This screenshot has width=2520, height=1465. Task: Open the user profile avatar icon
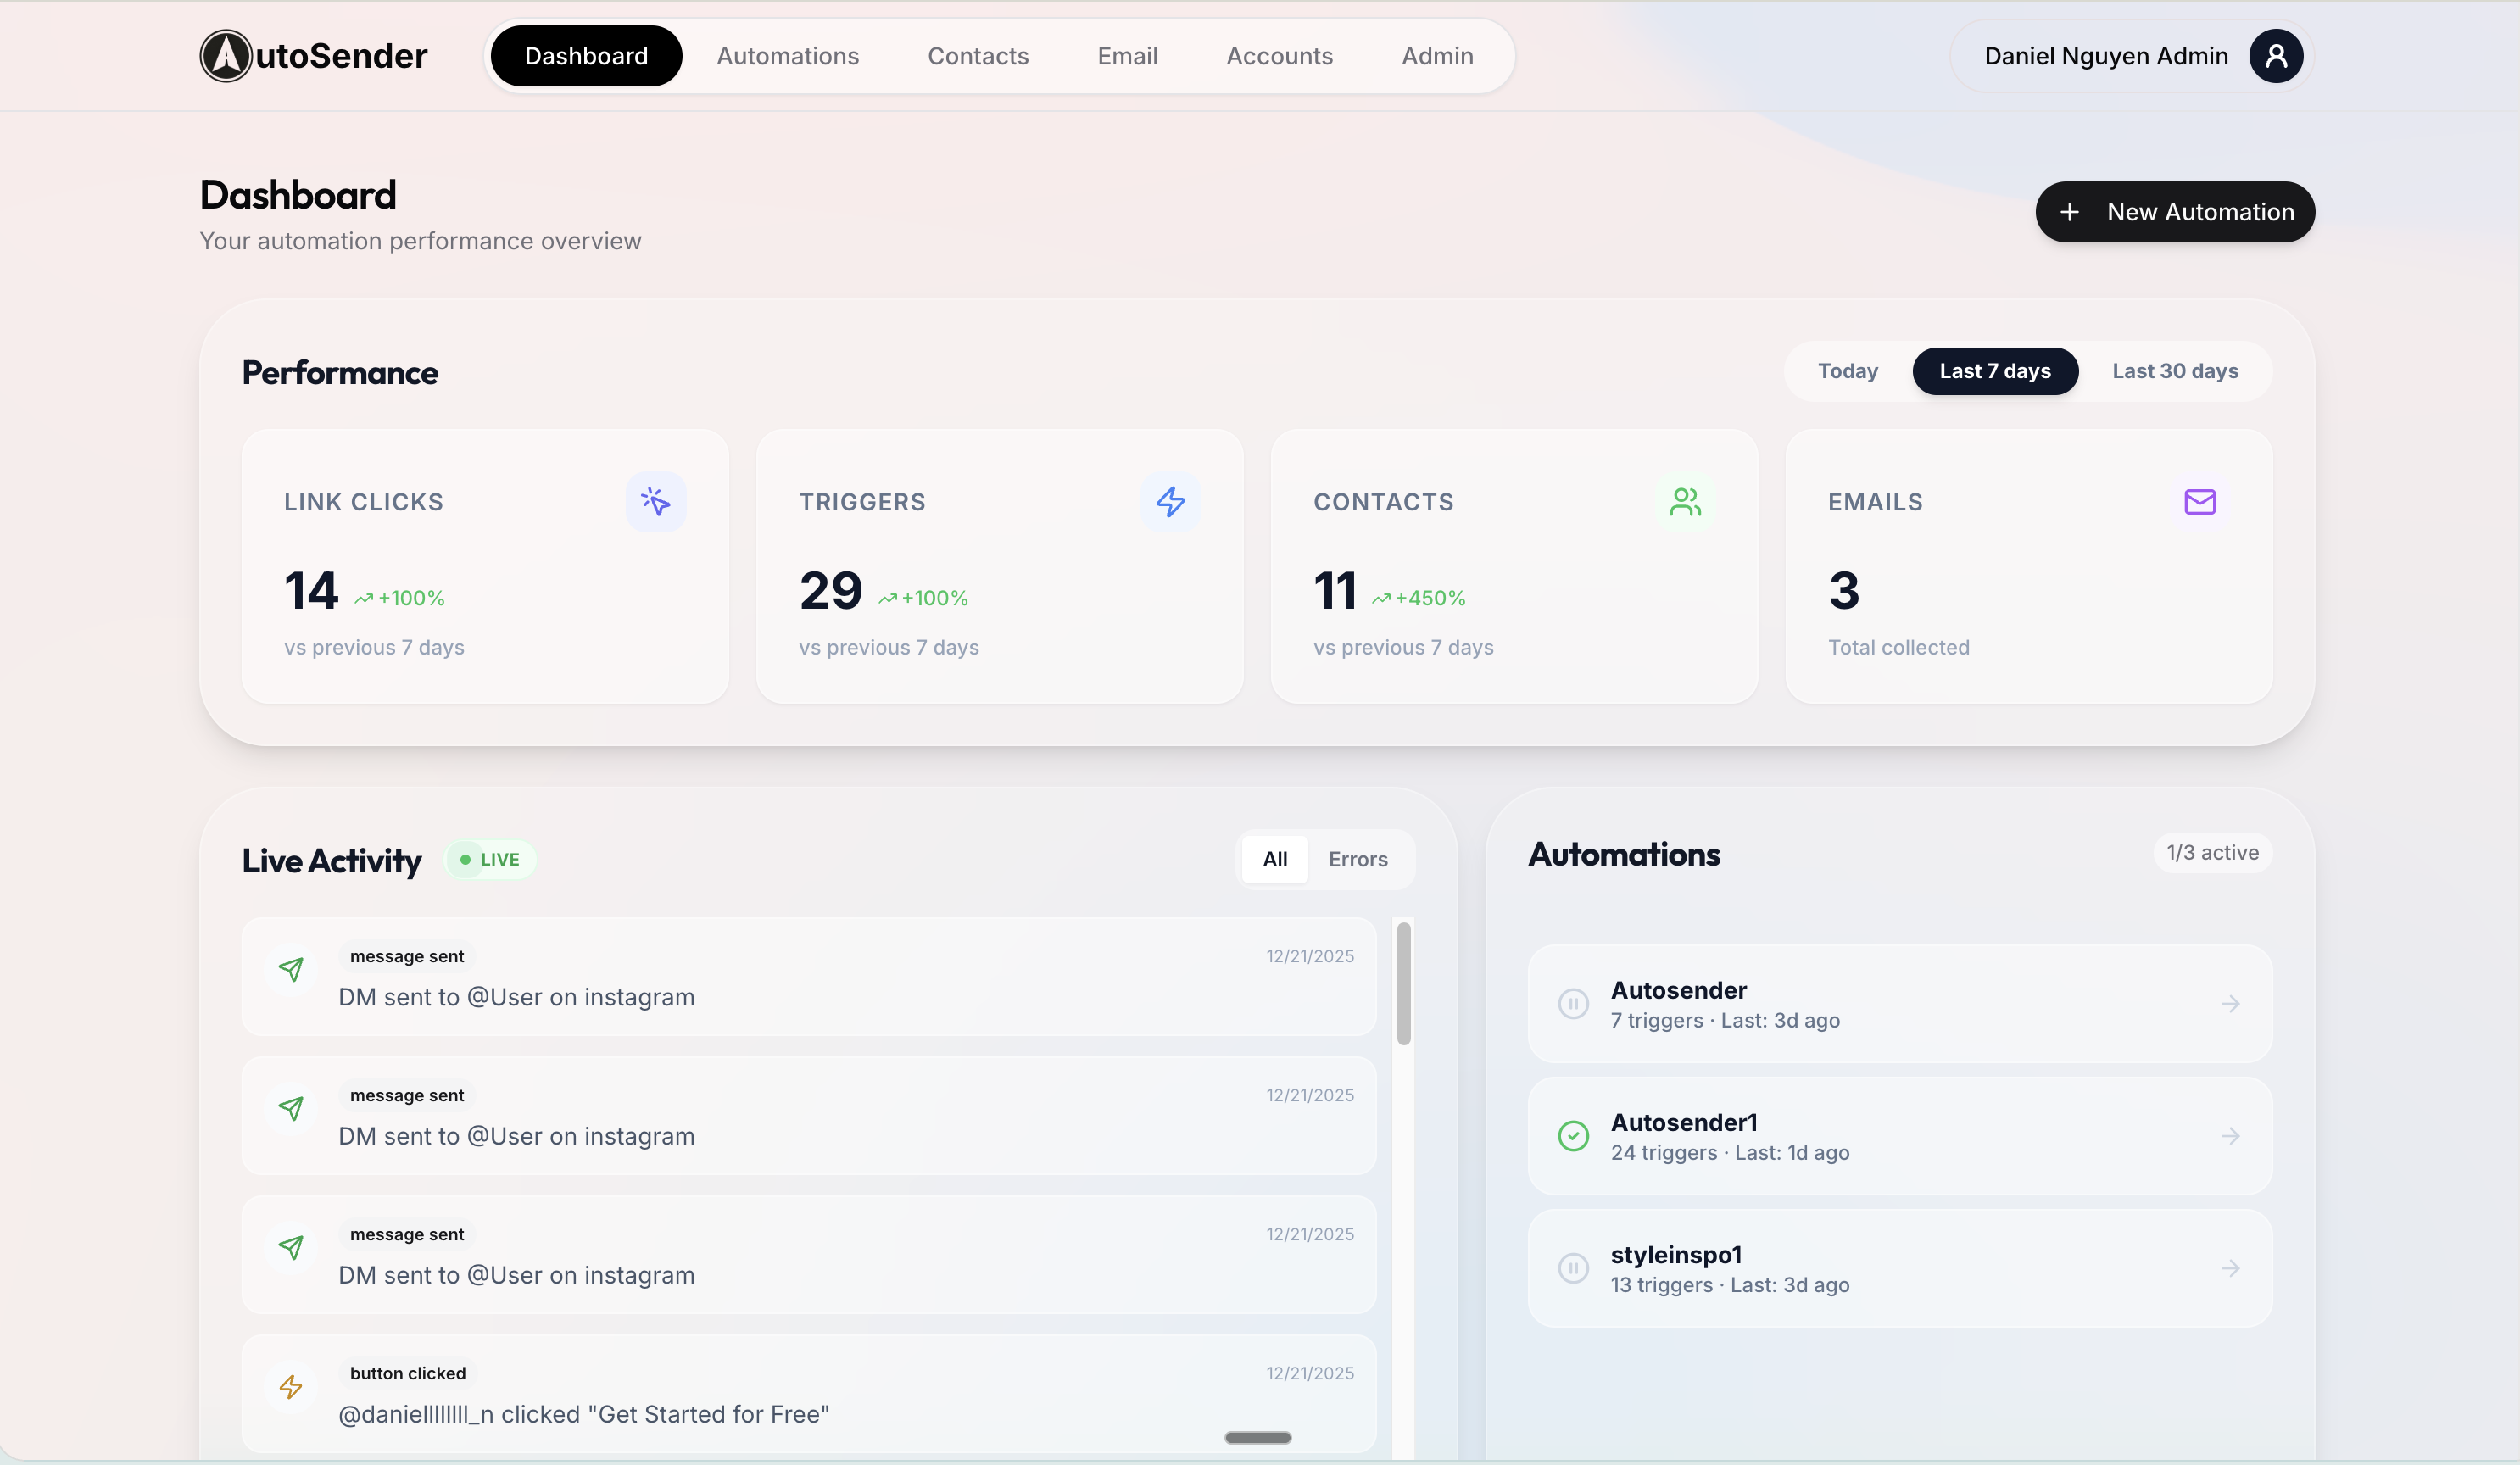pyautogui.click(x=2275, y=56)
